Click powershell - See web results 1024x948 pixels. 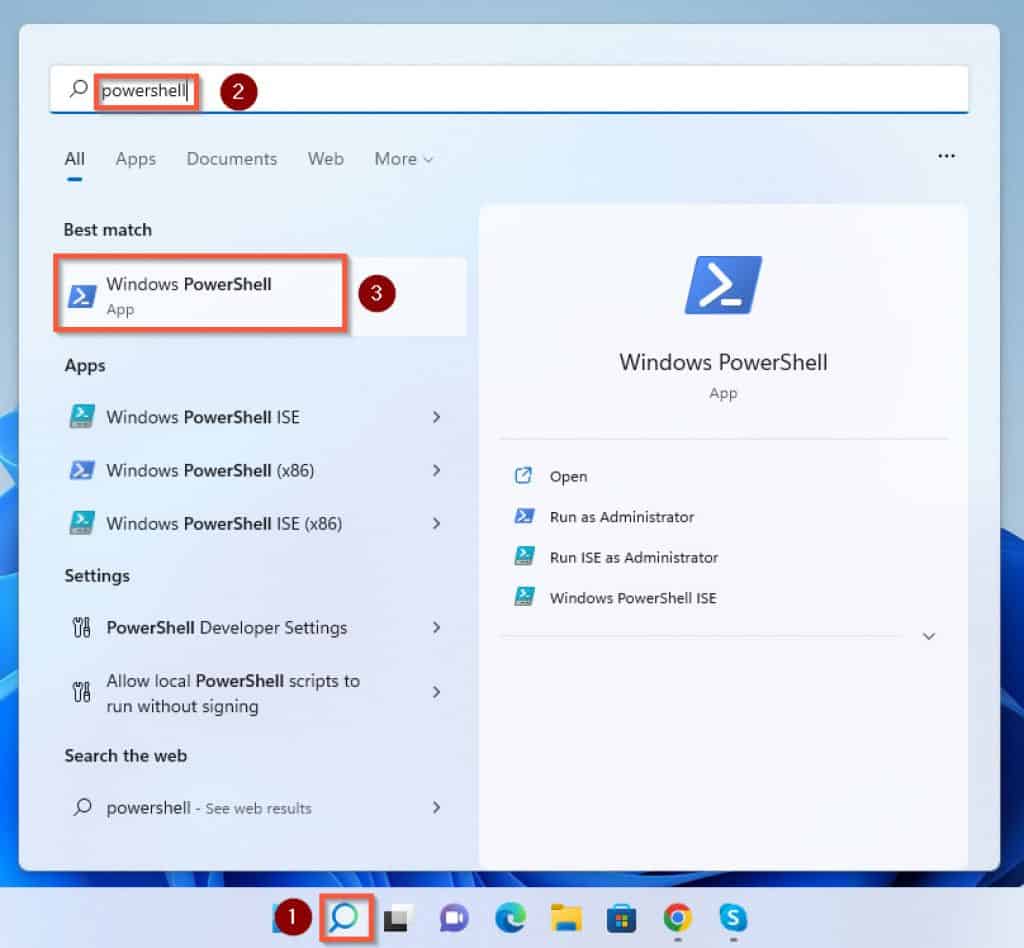coord(258,808)
